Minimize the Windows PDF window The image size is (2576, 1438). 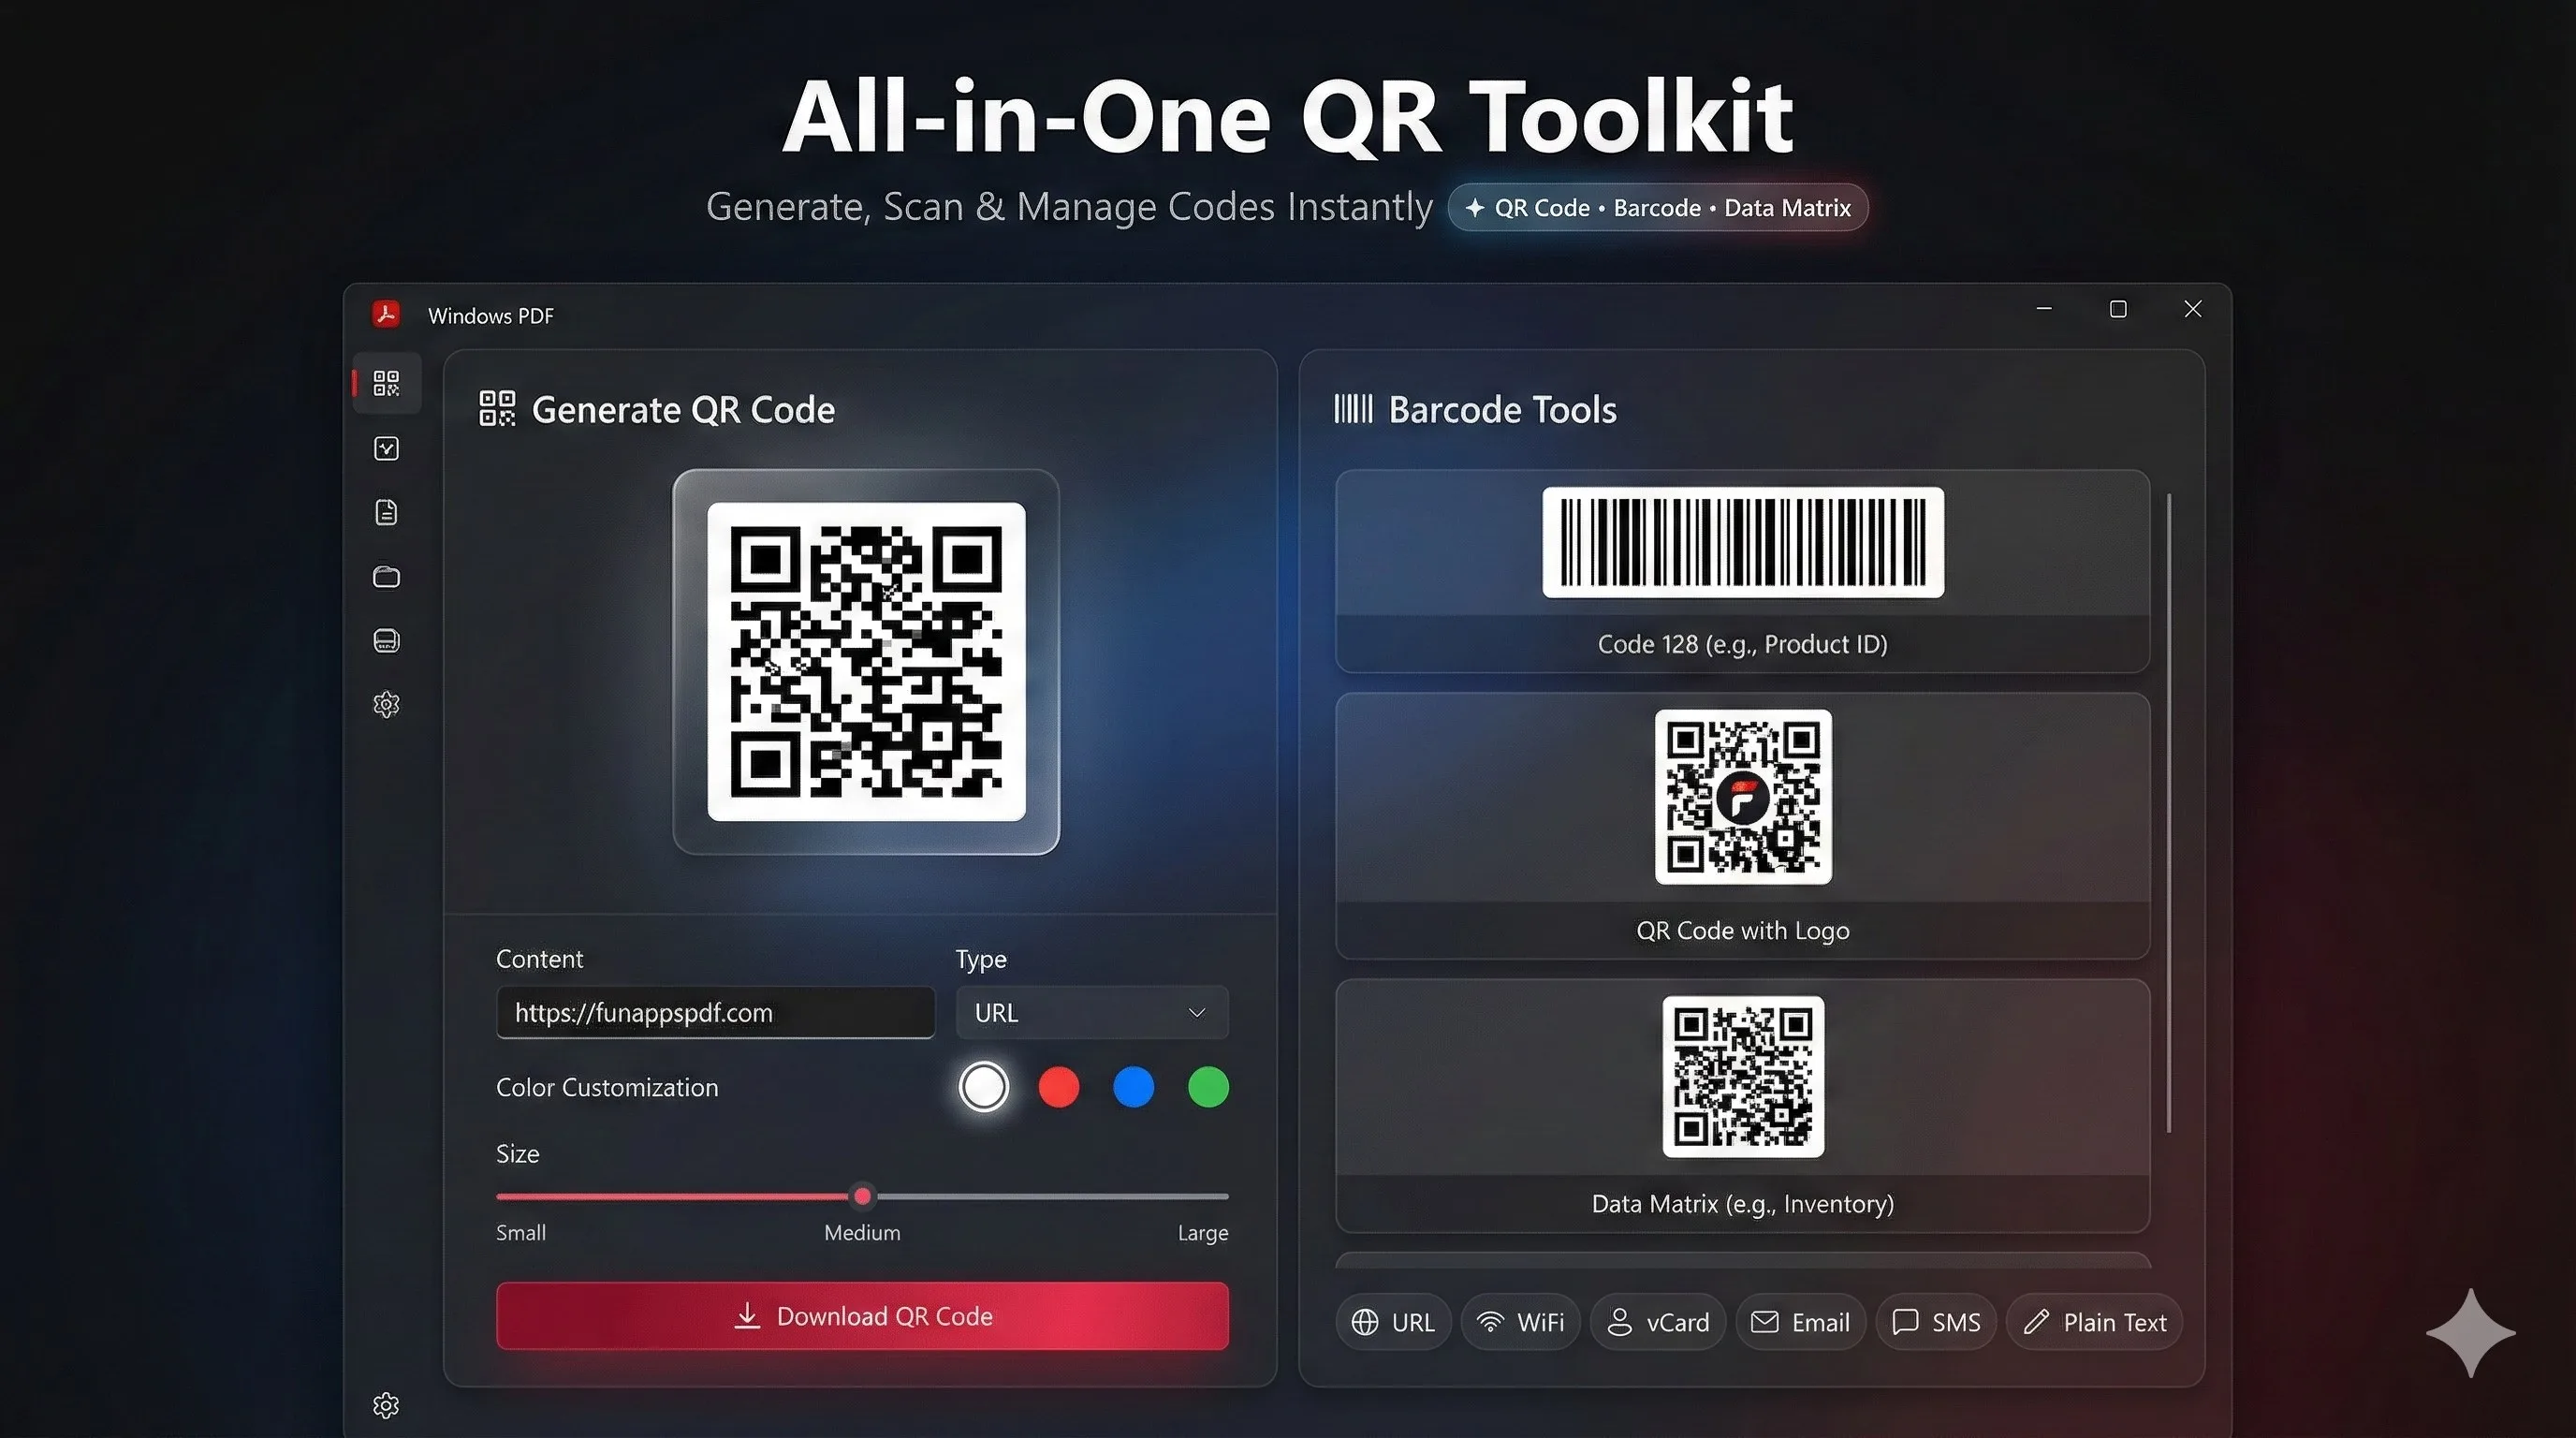[x=2044, y=309]
